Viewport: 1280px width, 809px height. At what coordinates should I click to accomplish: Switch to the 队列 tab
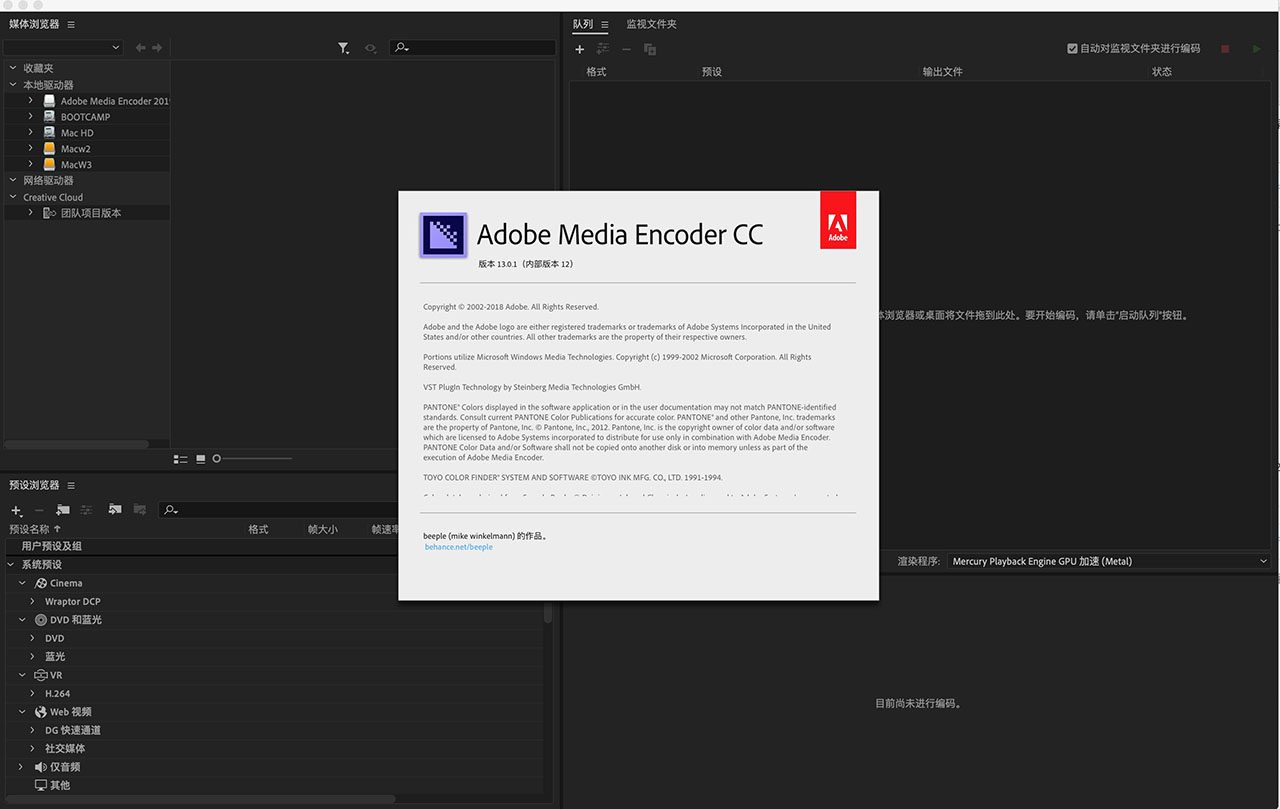tap(583, 24)
